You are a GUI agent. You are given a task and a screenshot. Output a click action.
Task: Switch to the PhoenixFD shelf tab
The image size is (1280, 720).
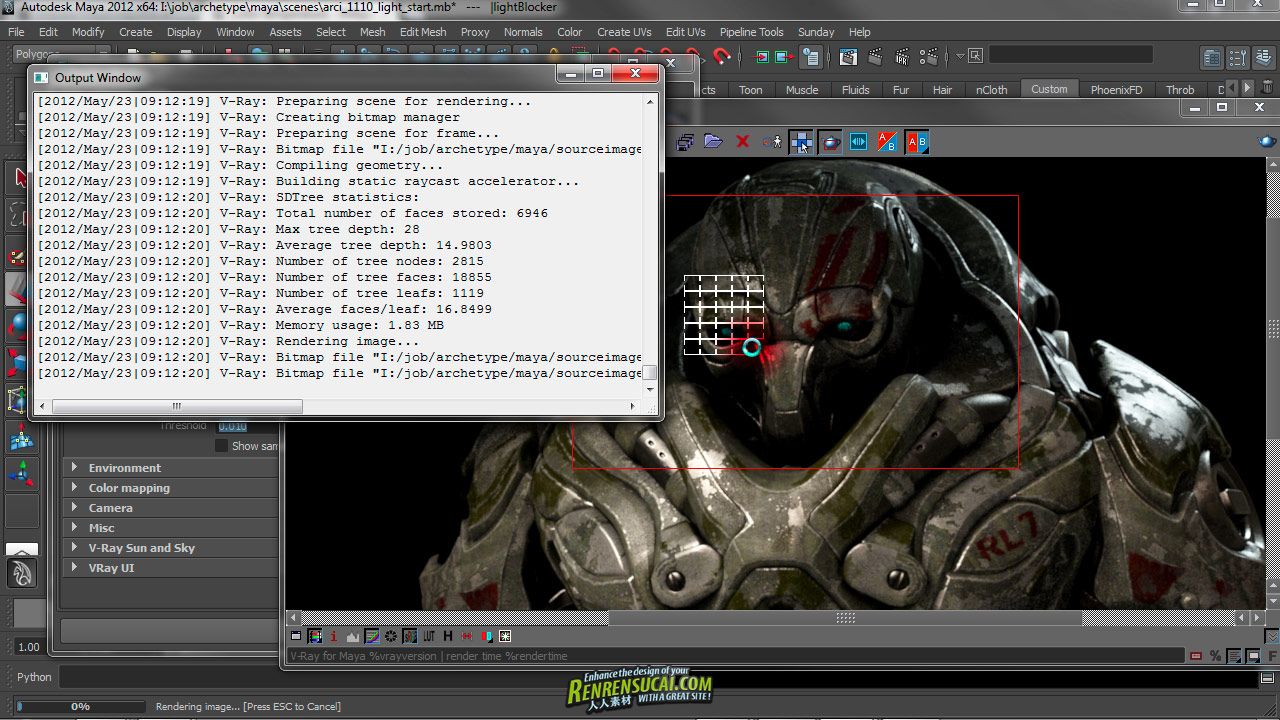coord(1116,89)
